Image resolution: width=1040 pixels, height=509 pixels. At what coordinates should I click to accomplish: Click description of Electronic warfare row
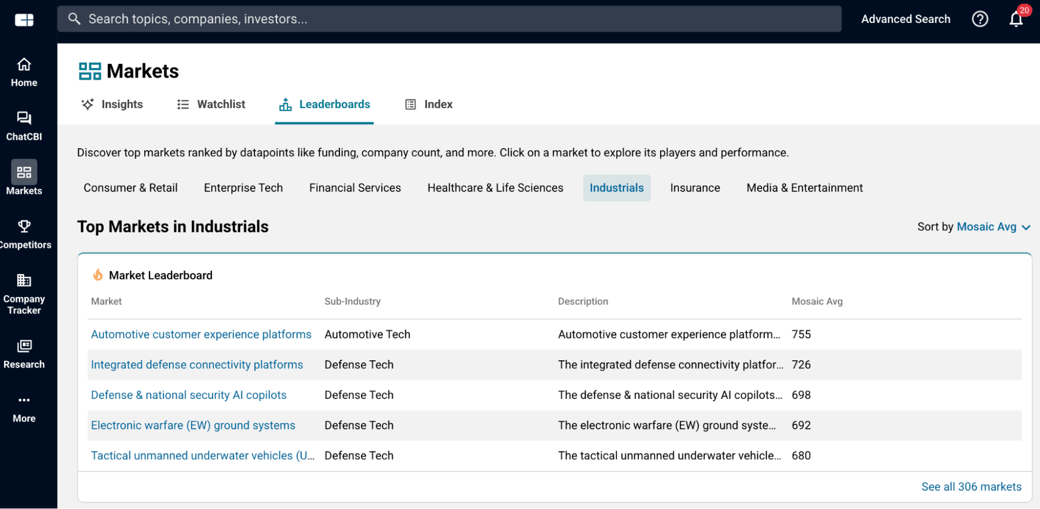pos(669,425)
